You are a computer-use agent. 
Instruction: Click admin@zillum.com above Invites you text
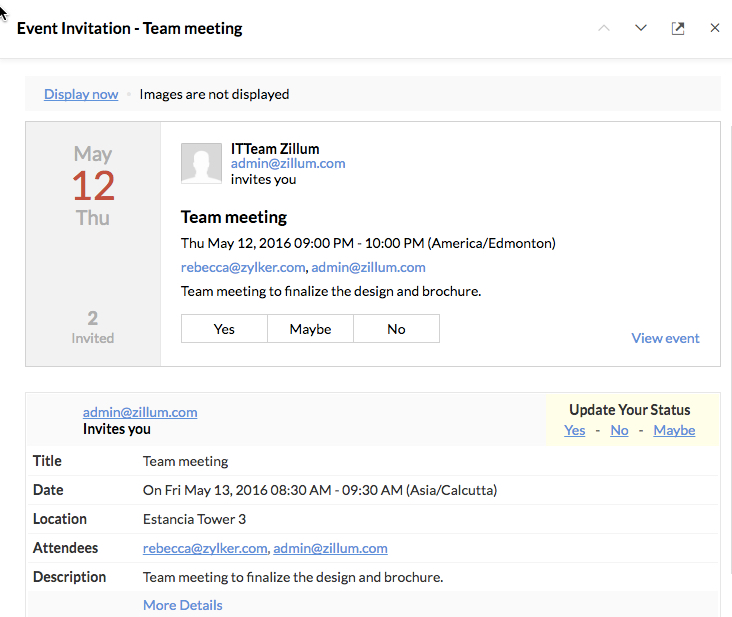140,412
